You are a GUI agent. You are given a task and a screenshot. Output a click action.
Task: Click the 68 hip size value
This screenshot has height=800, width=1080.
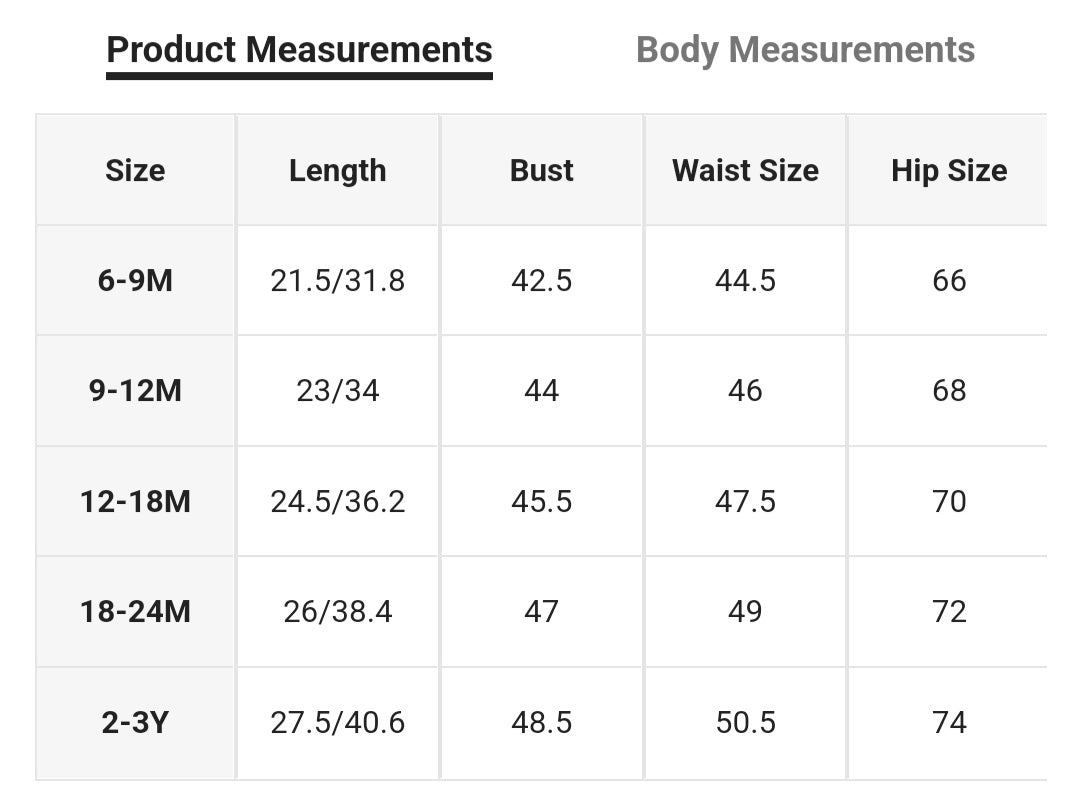click(948, 391)
